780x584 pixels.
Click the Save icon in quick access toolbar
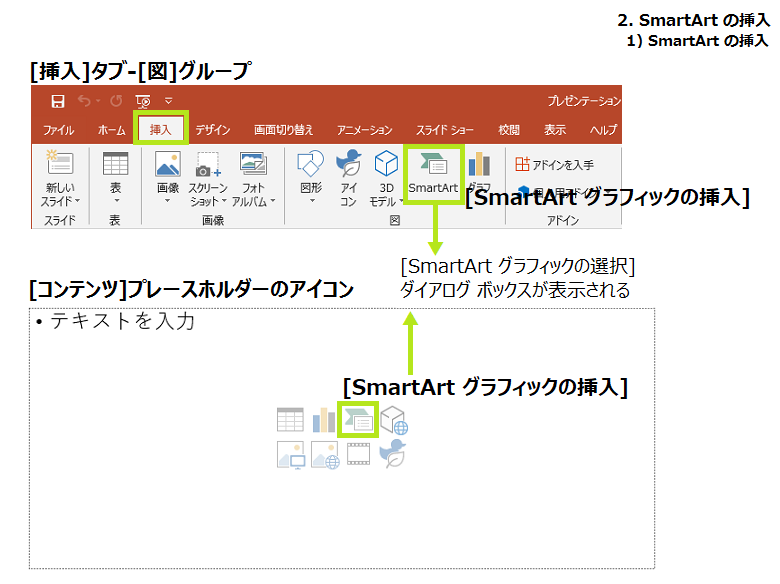click(58, 101)
